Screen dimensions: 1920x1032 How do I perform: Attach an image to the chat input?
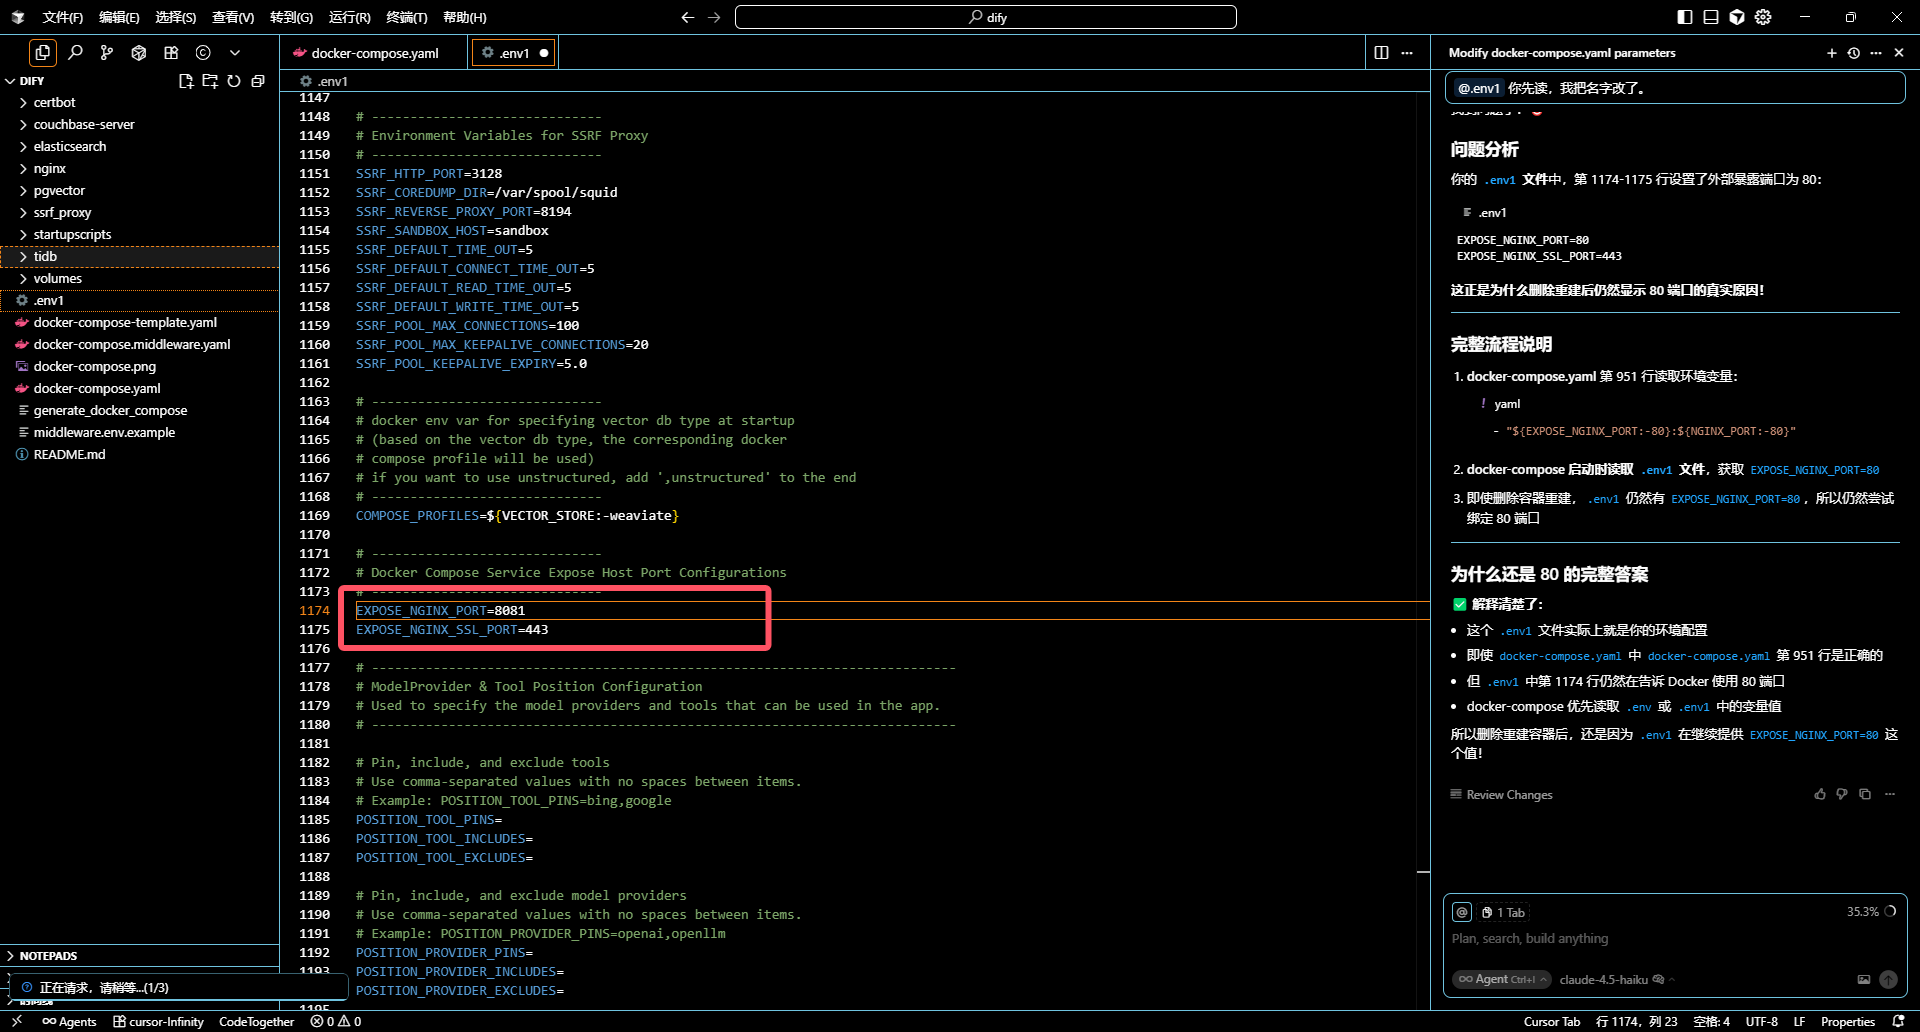1863,980
